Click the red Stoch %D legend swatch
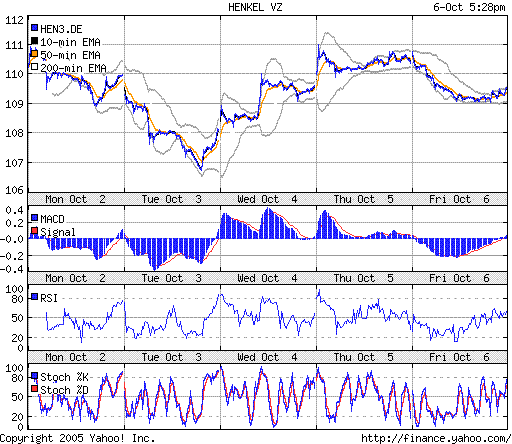The width and height of the screenshot is (512, 444). (34, 389)
